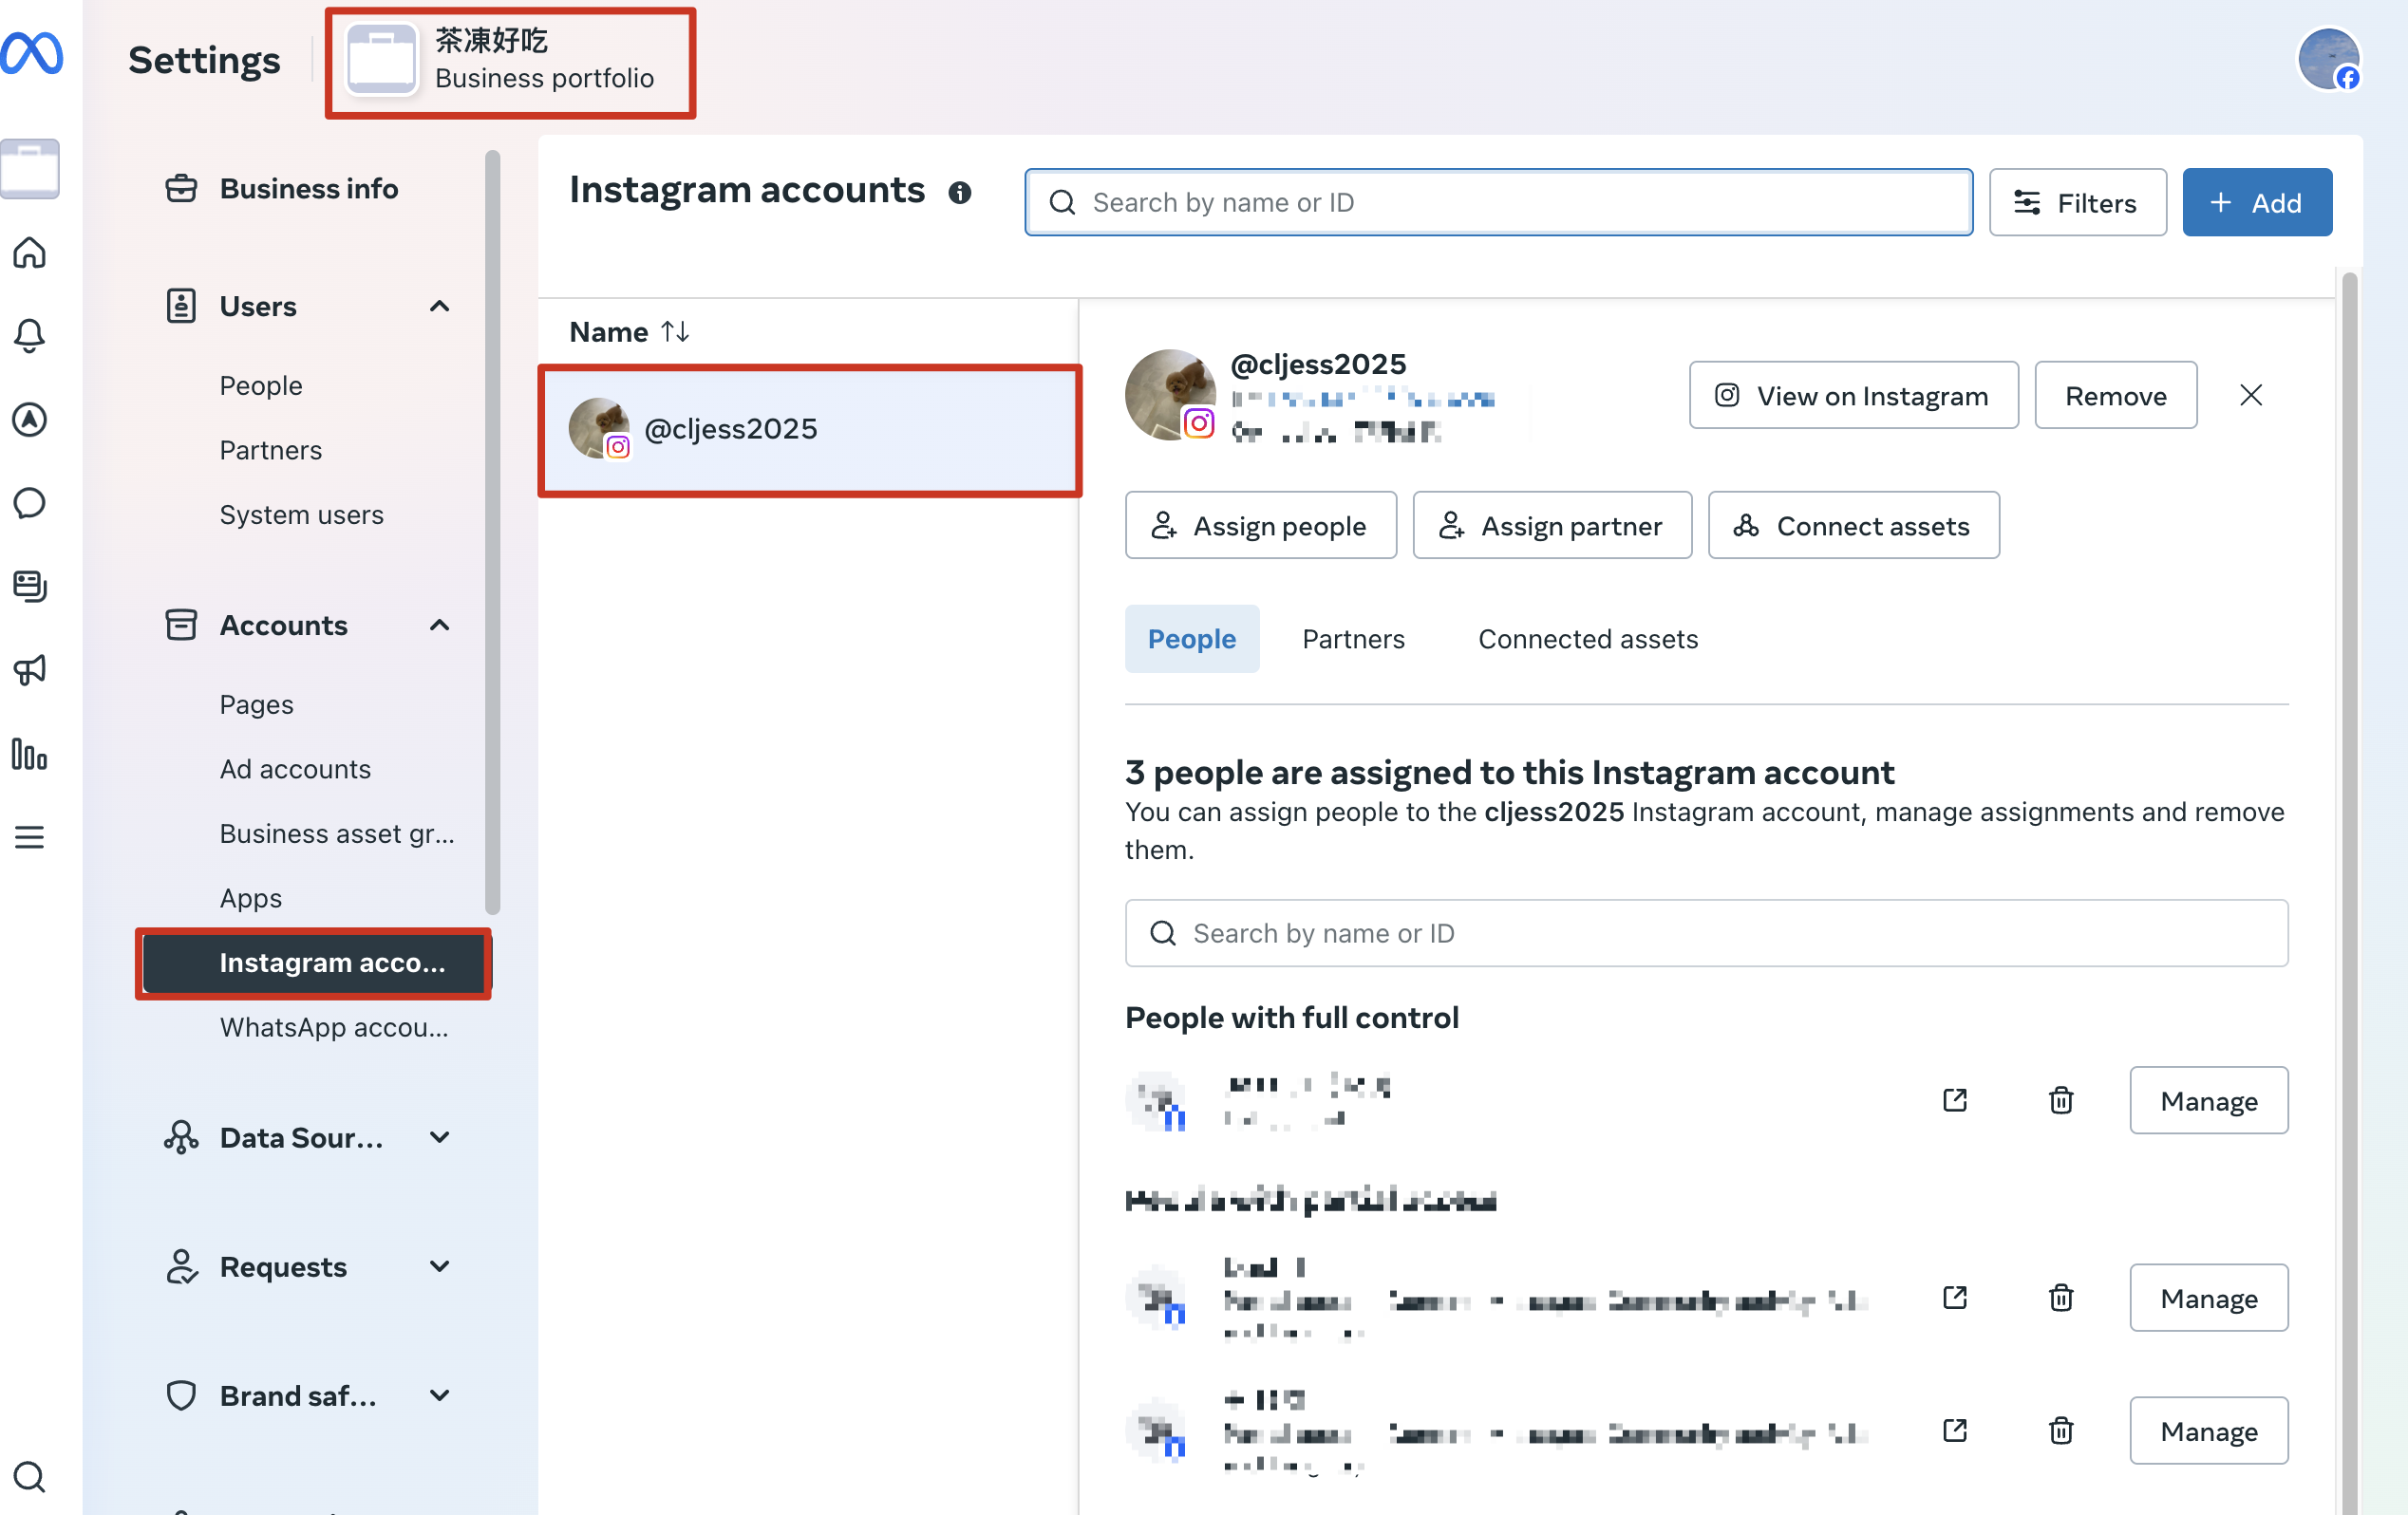Open WhatsApp accounts
This screenshot has height=1515, width=2408.
[x=334, y=1027]
